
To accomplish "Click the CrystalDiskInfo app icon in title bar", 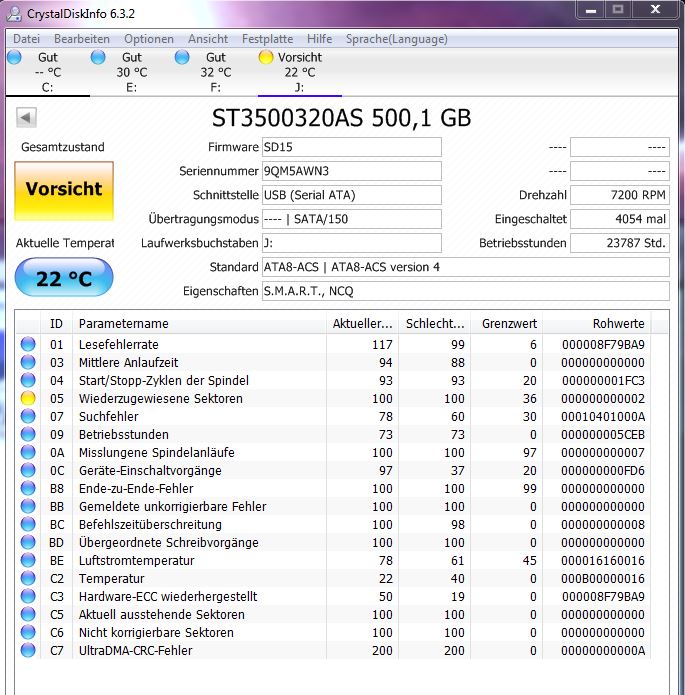I will click(x=15, y=13).
